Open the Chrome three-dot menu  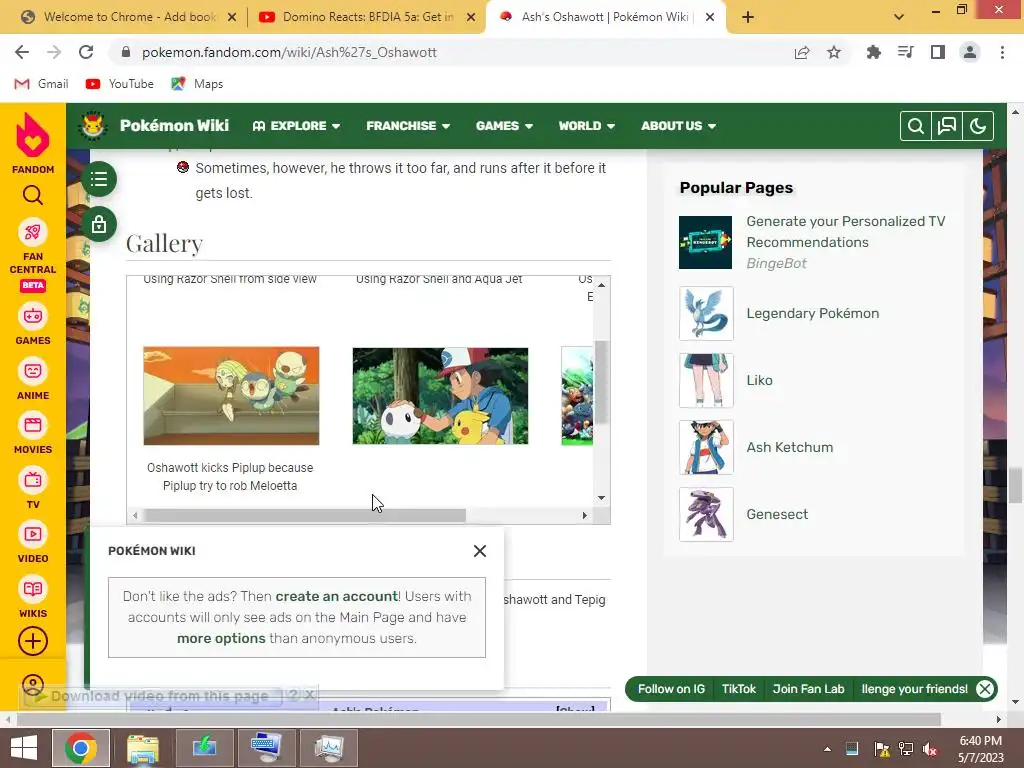point(1002,52)
